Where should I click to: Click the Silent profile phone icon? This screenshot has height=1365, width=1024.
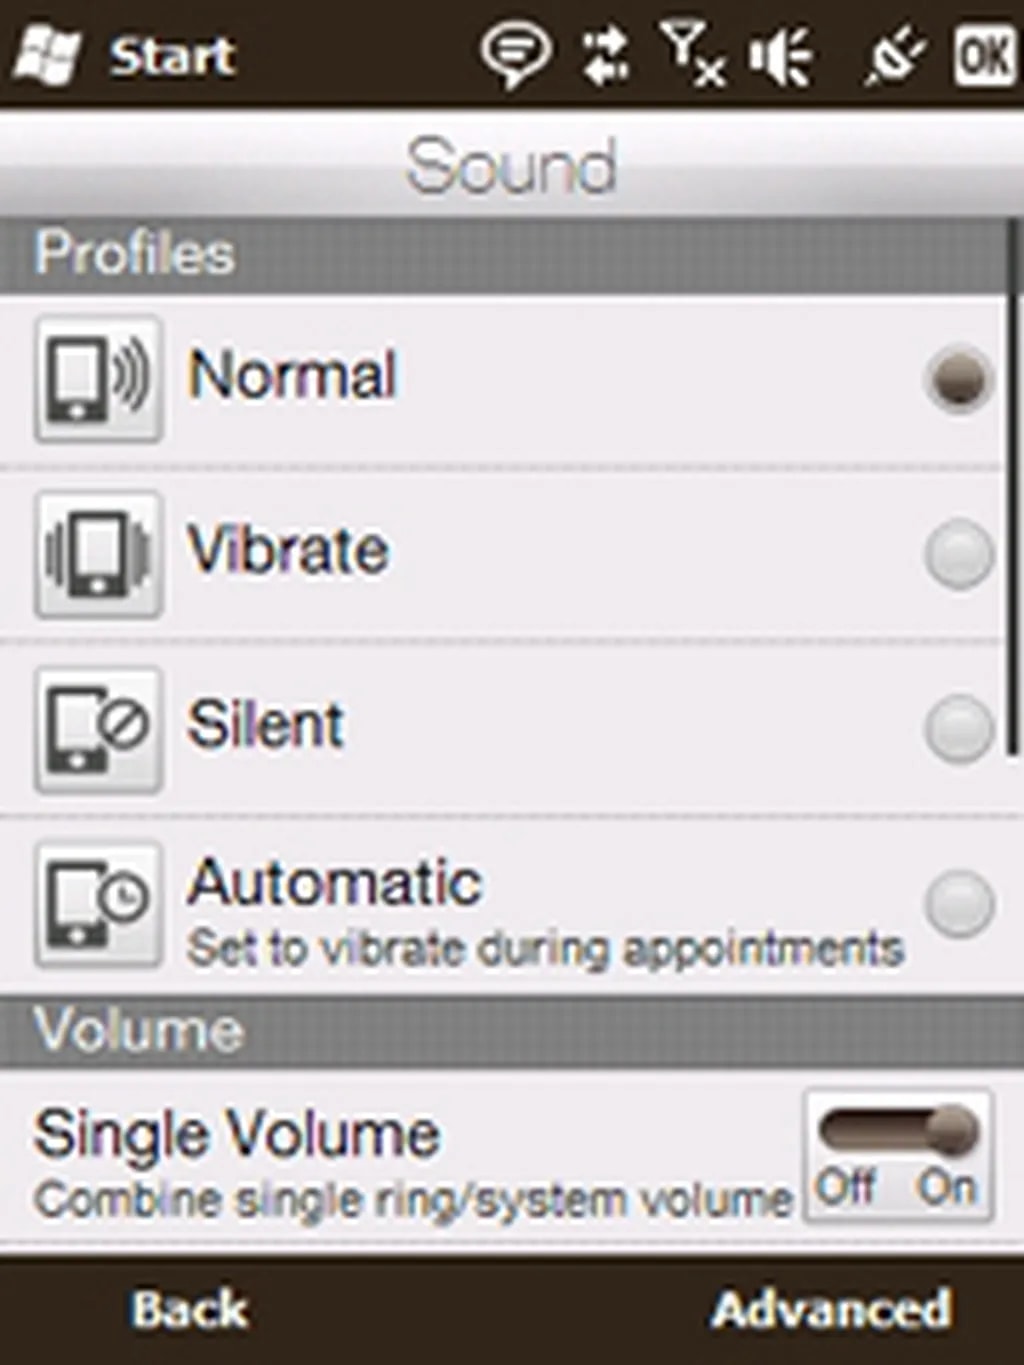pos(98,729)
